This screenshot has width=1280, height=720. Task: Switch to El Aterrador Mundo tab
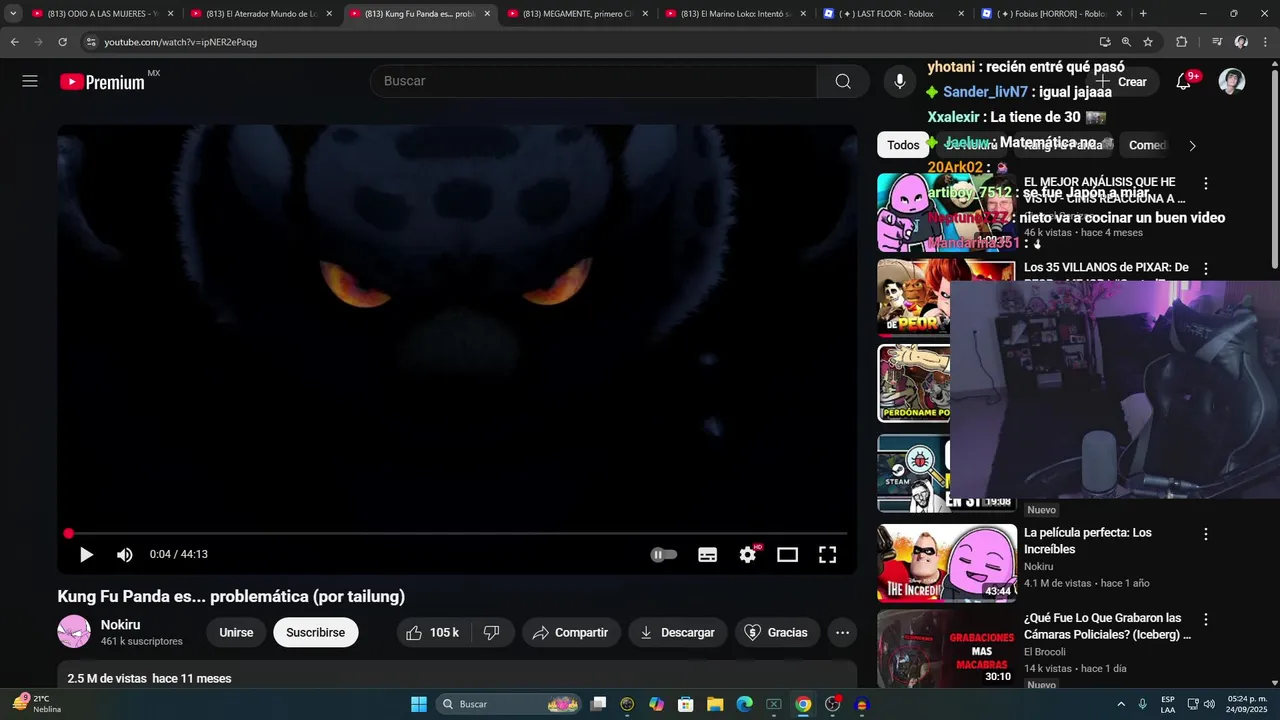262,14
